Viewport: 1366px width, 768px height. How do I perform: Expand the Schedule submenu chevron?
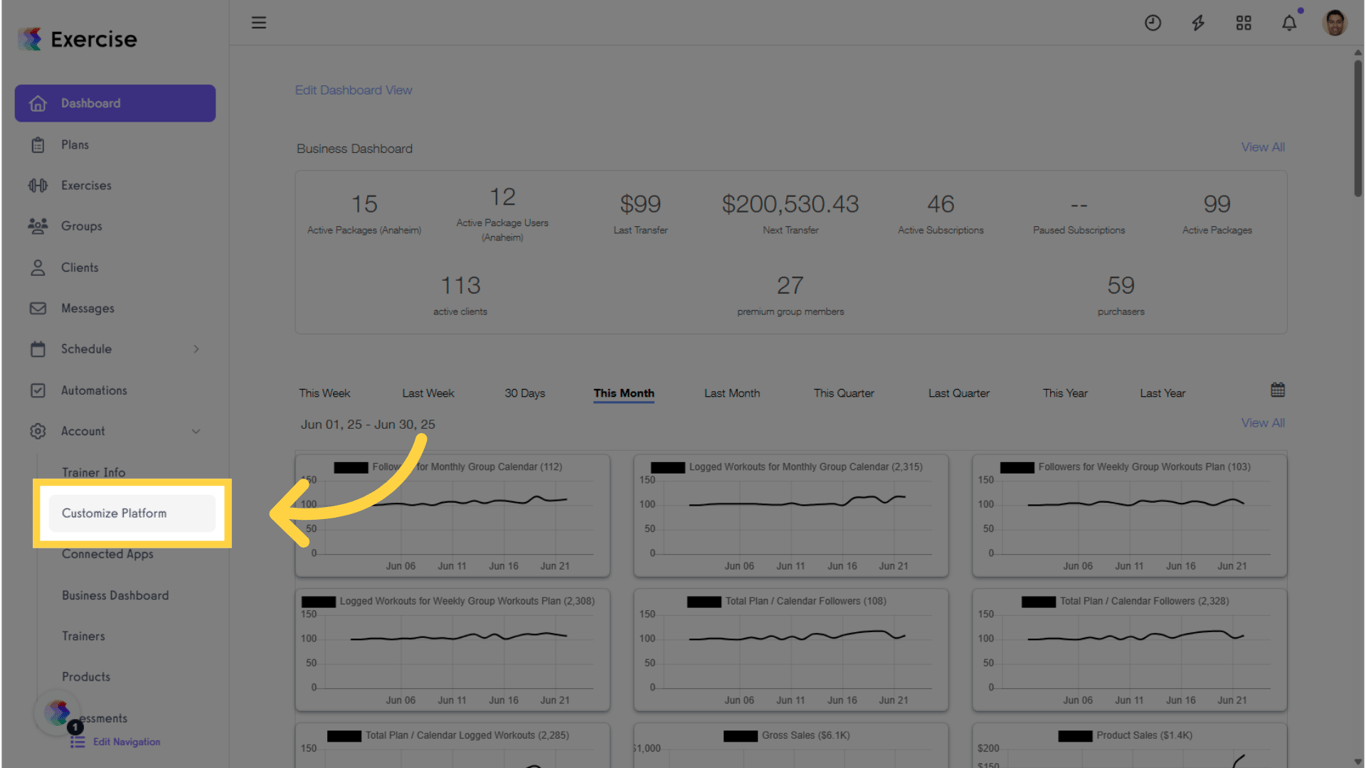tap(197, 349)
